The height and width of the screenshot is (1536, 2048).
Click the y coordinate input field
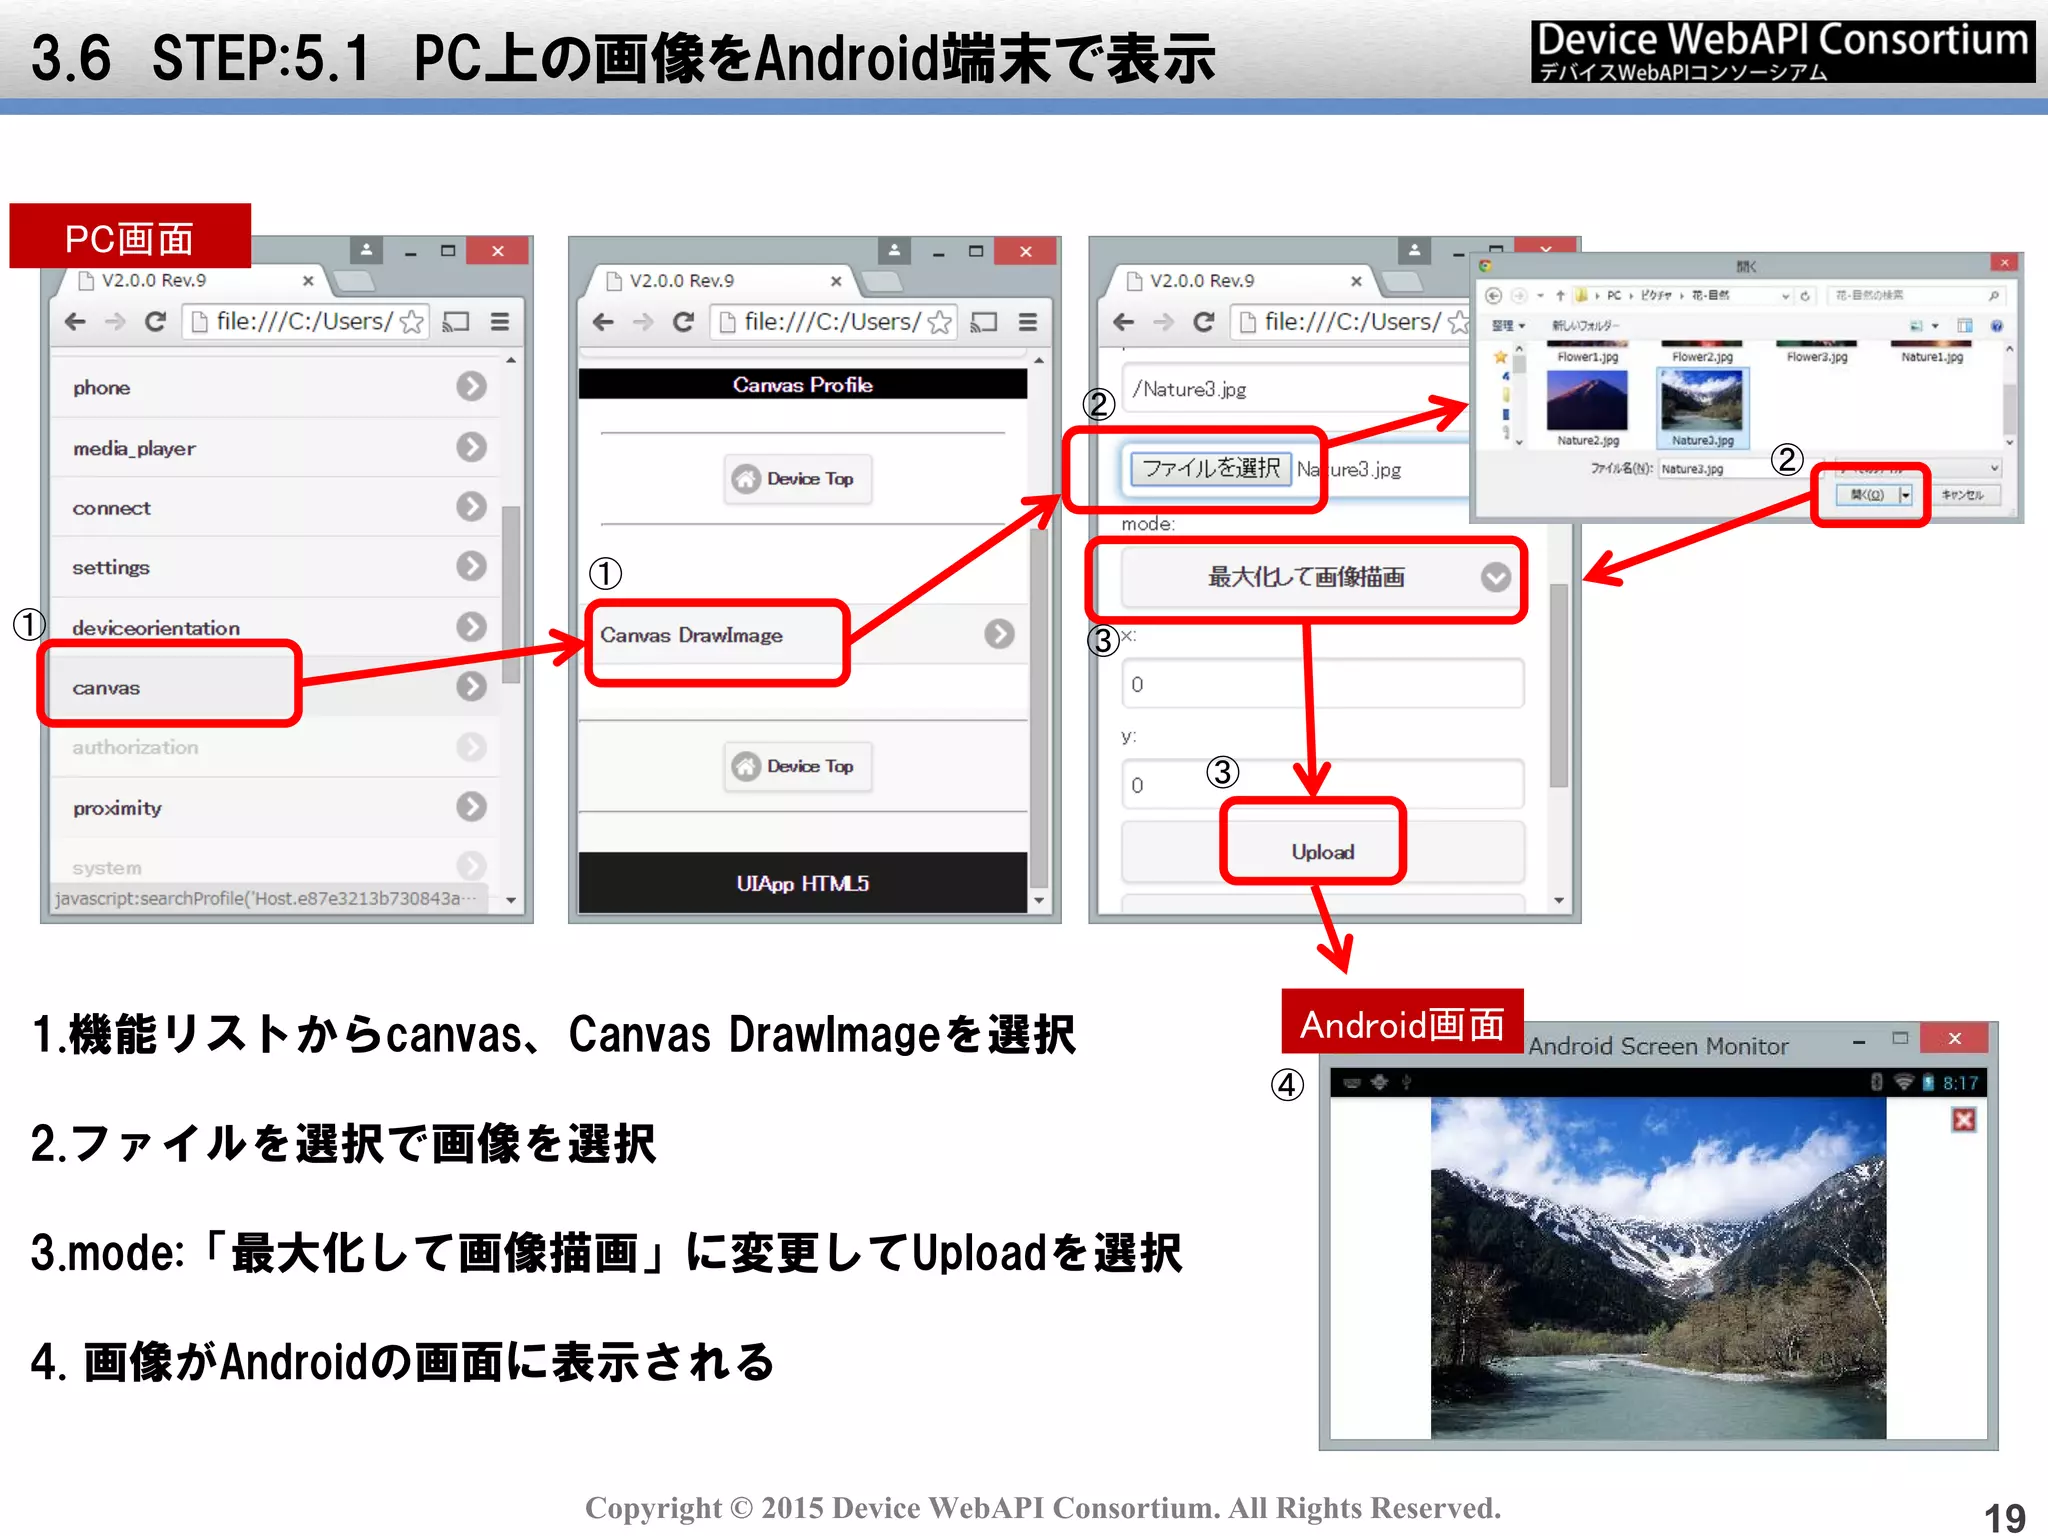1323,785
